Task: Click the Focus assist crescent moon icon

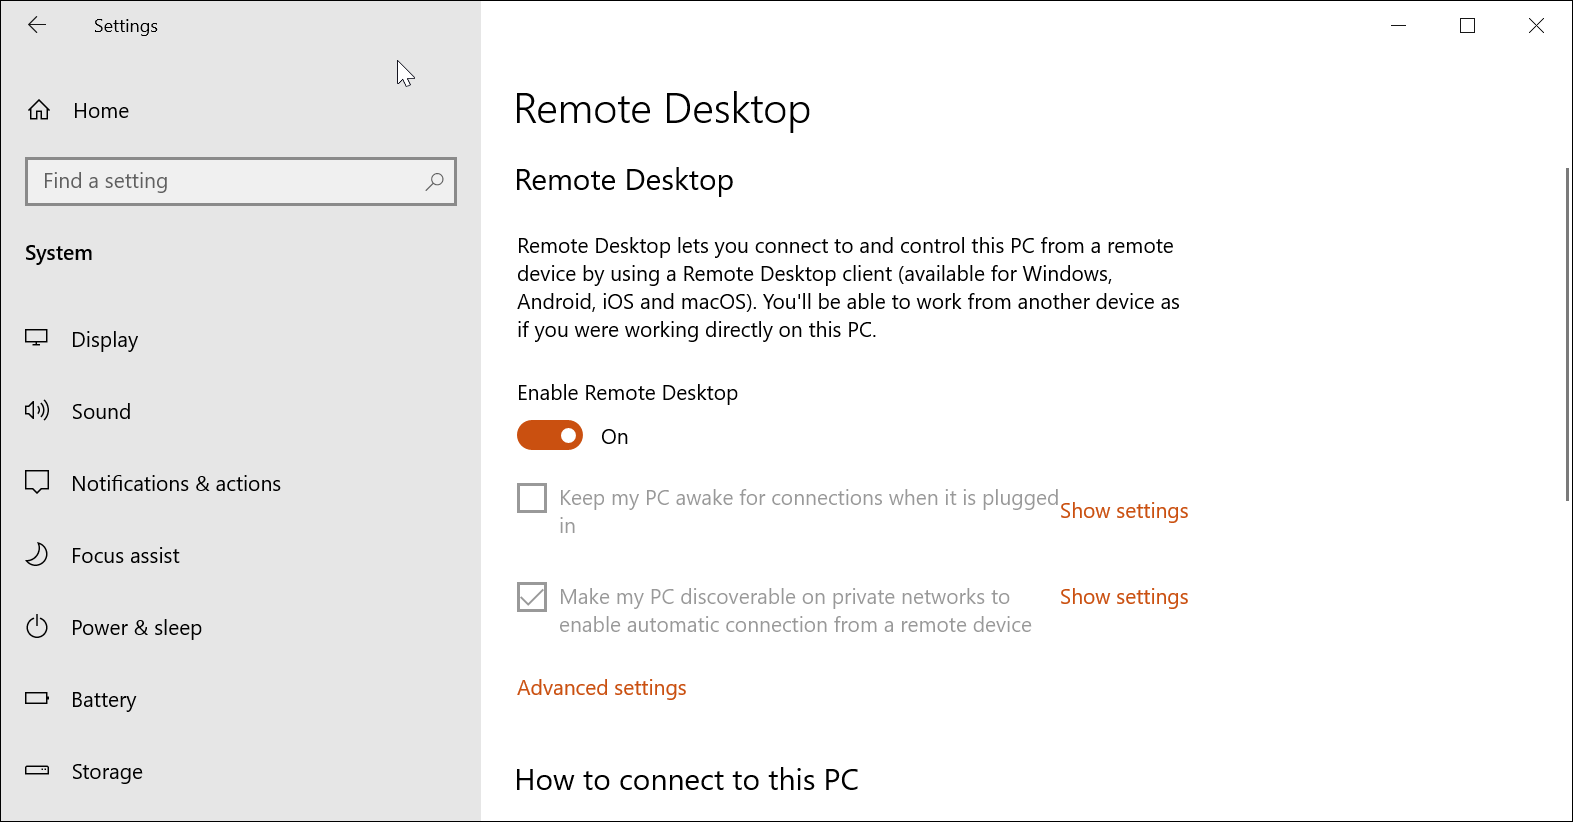Action: pyautogui.click(x=36, y=555)
